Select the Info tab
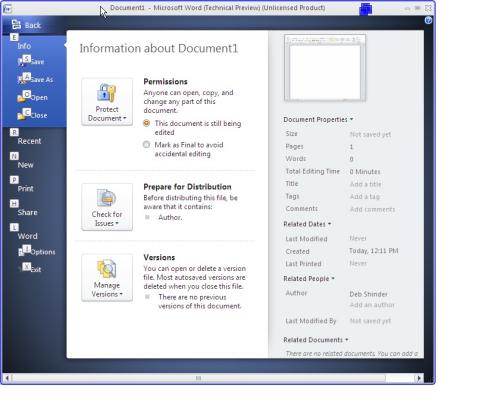Image resolution: width=500 pixels, height=407 pixels. coord(24,46)
